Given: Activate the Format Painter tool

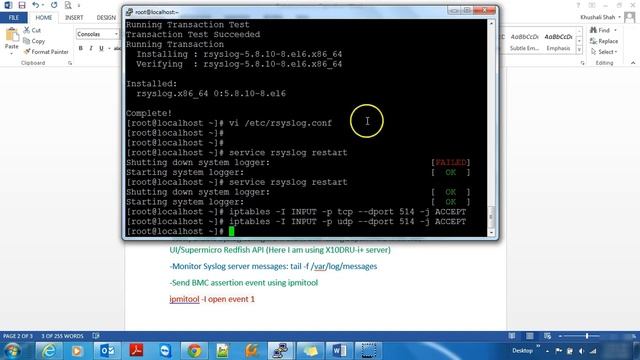Looking at the screenshot, I should [x=46, y=52].
